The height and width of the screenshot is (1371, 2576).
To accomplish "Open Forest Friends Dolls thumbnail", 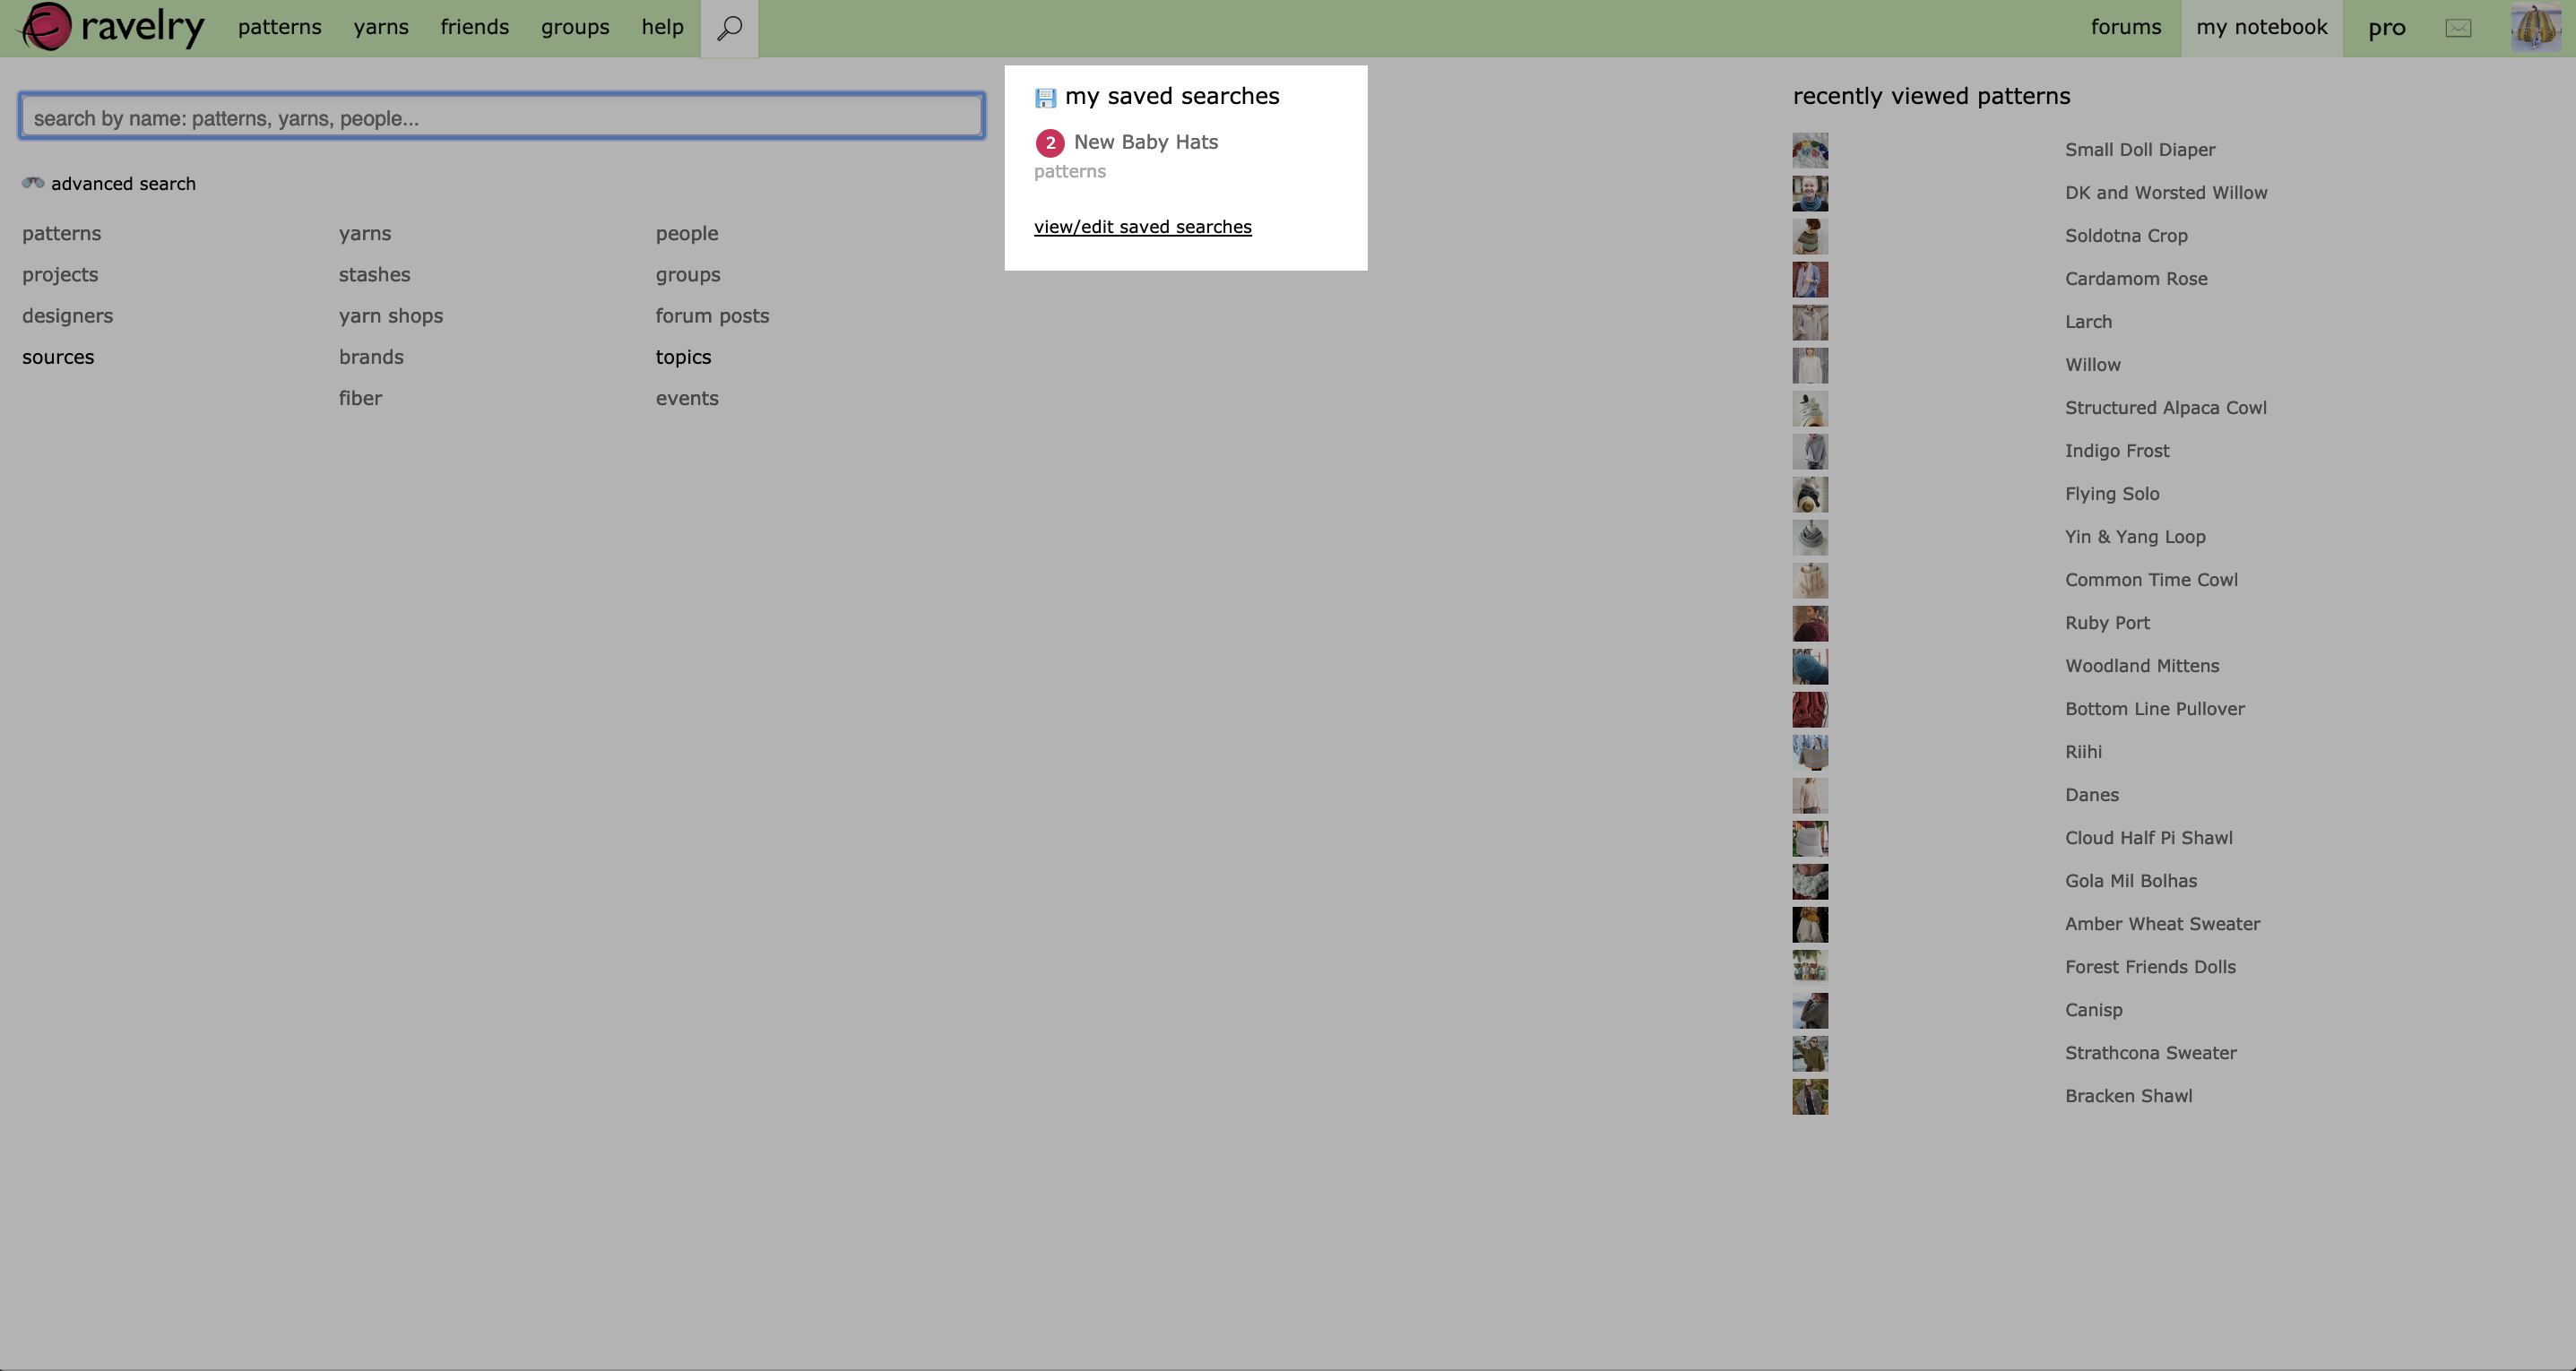I will click(x=1810, y=967).
